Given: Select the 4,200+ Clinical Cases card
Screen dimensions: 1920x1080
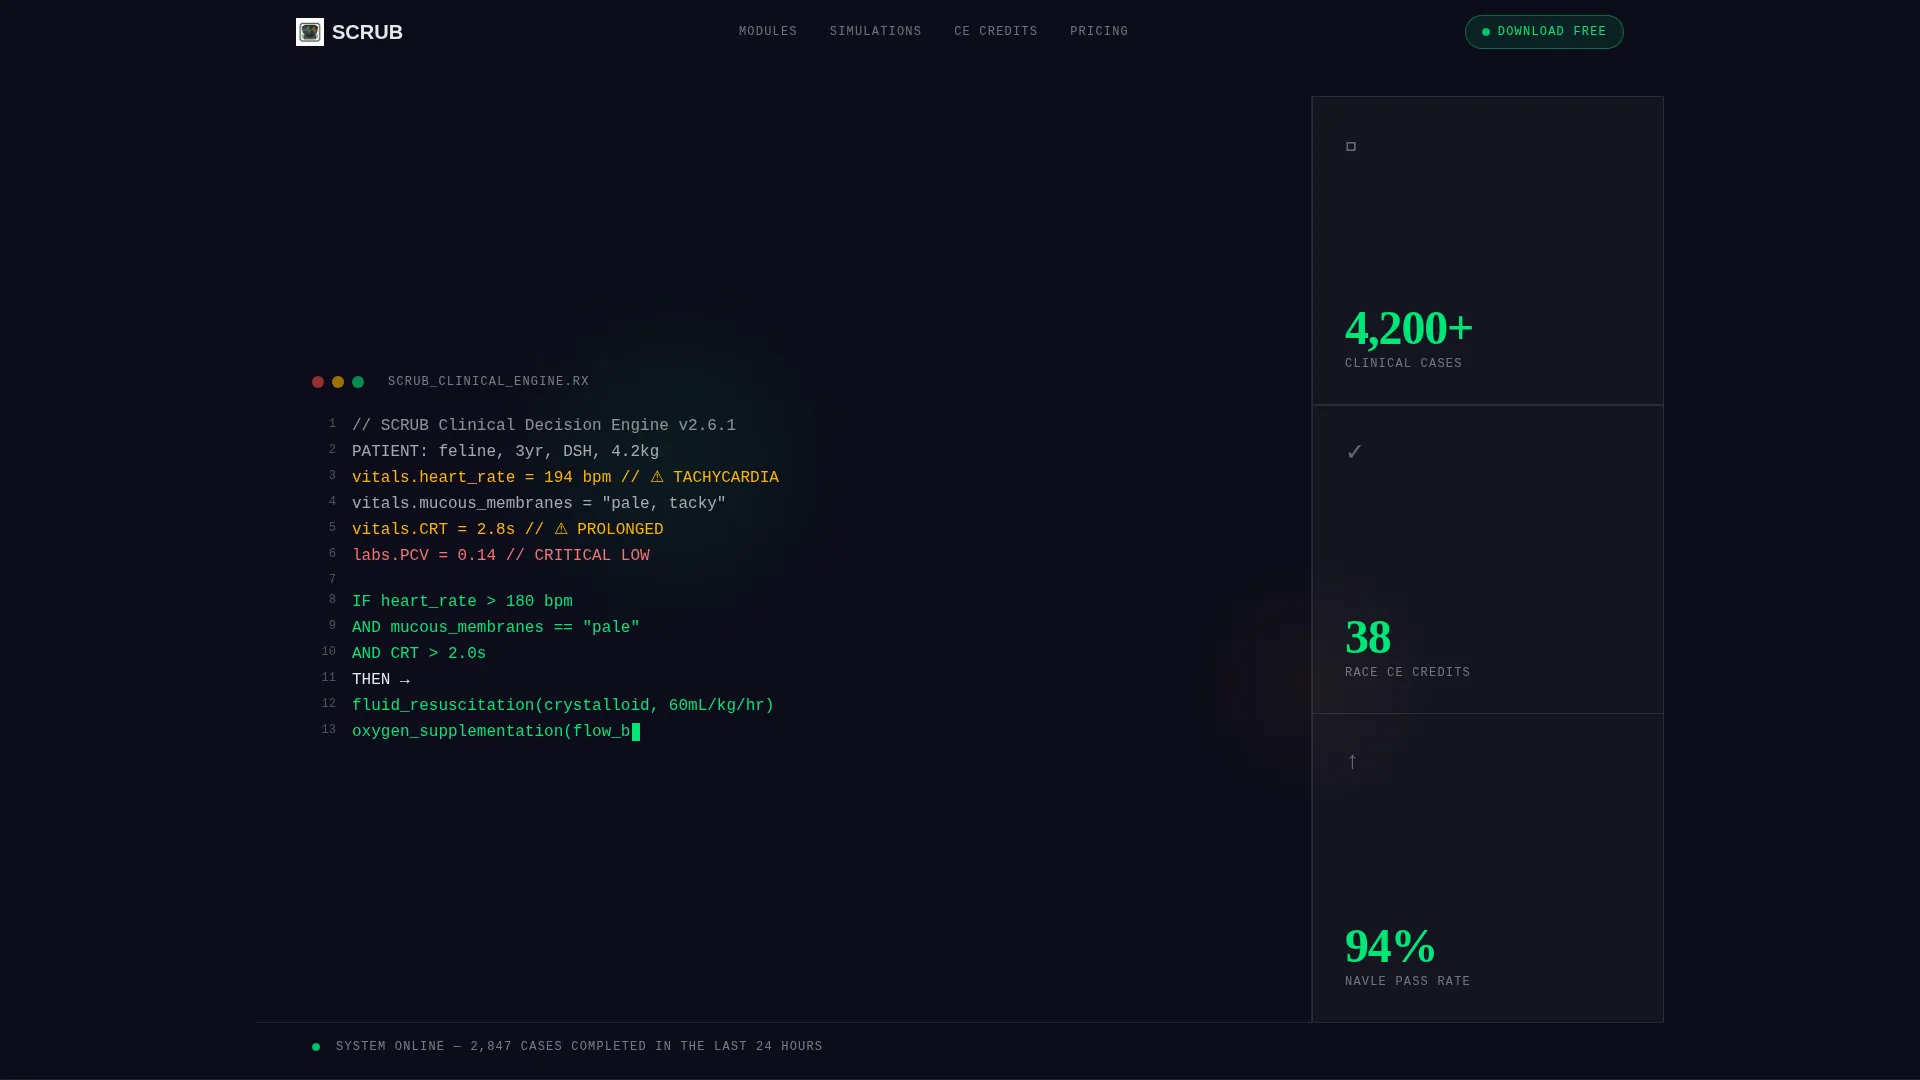Looking at the screenshot, I should click(x=1488, y=251).
